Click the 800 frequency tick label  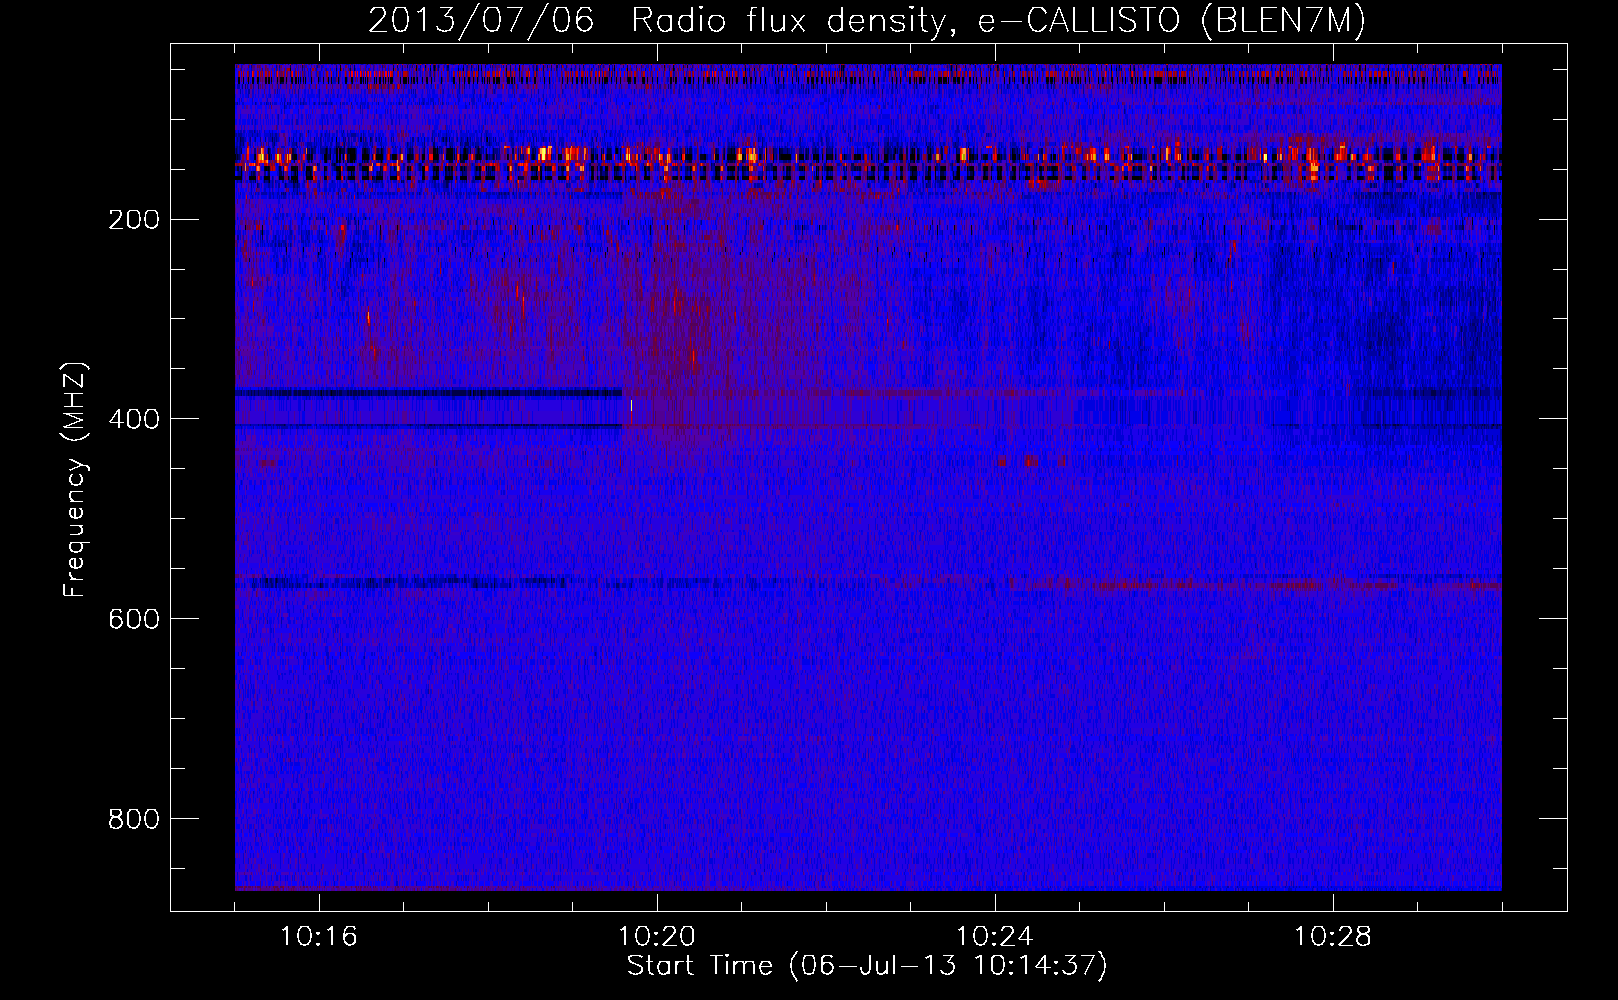(133, 819)
